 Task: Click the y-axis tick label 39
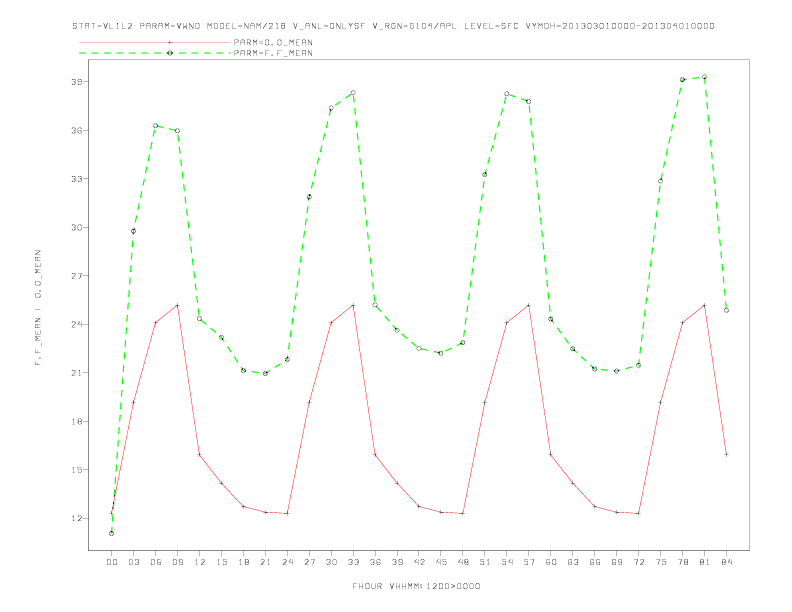tap(76, 82)
